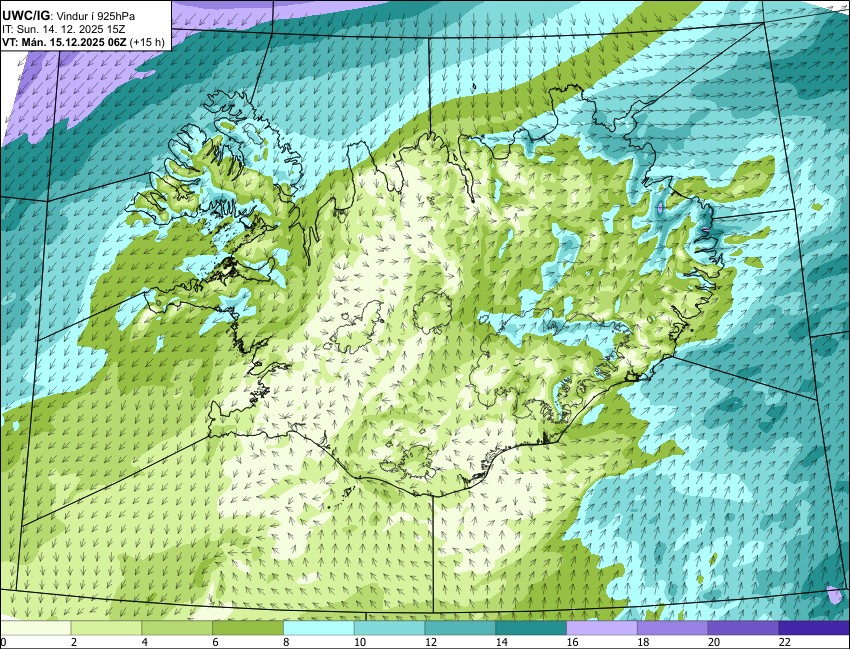The width and height of the screenshot is (850, 649).
Task: Pick the medium green 4–6 legend swatch
Action: (177, 628)
